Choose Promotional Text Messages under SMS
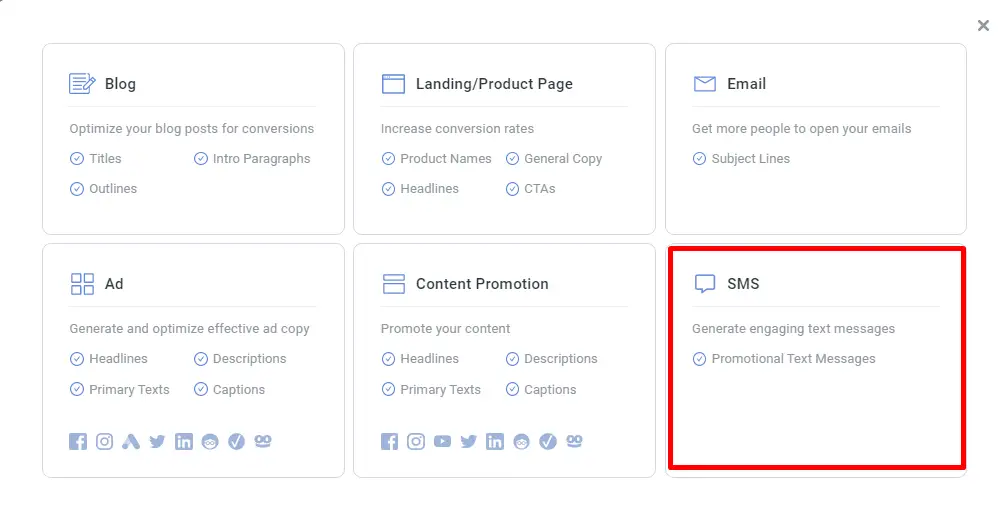 [x=784, y=358]
